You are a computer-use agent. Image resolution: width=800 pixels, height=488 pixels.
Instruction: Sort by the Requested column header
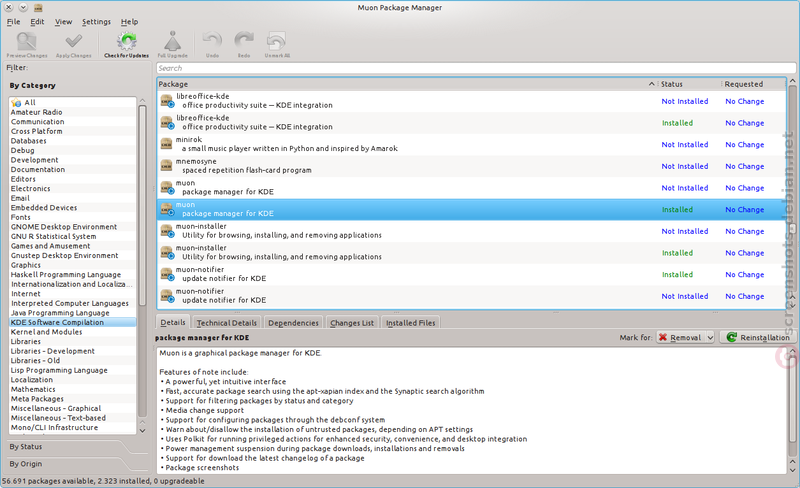pyautogui.click(x=754, y=84)
